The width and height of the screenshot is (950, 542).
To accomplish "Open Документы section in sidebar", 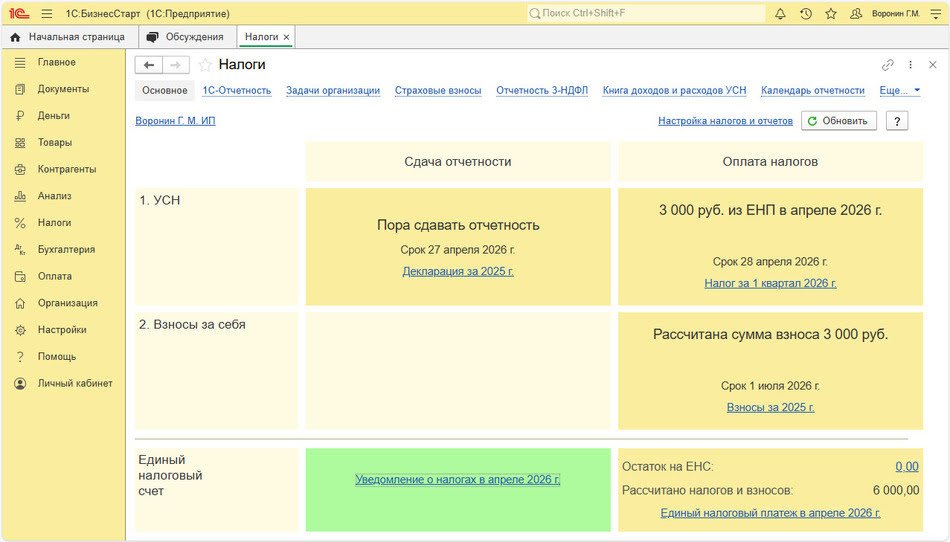I will click(63, 88).
